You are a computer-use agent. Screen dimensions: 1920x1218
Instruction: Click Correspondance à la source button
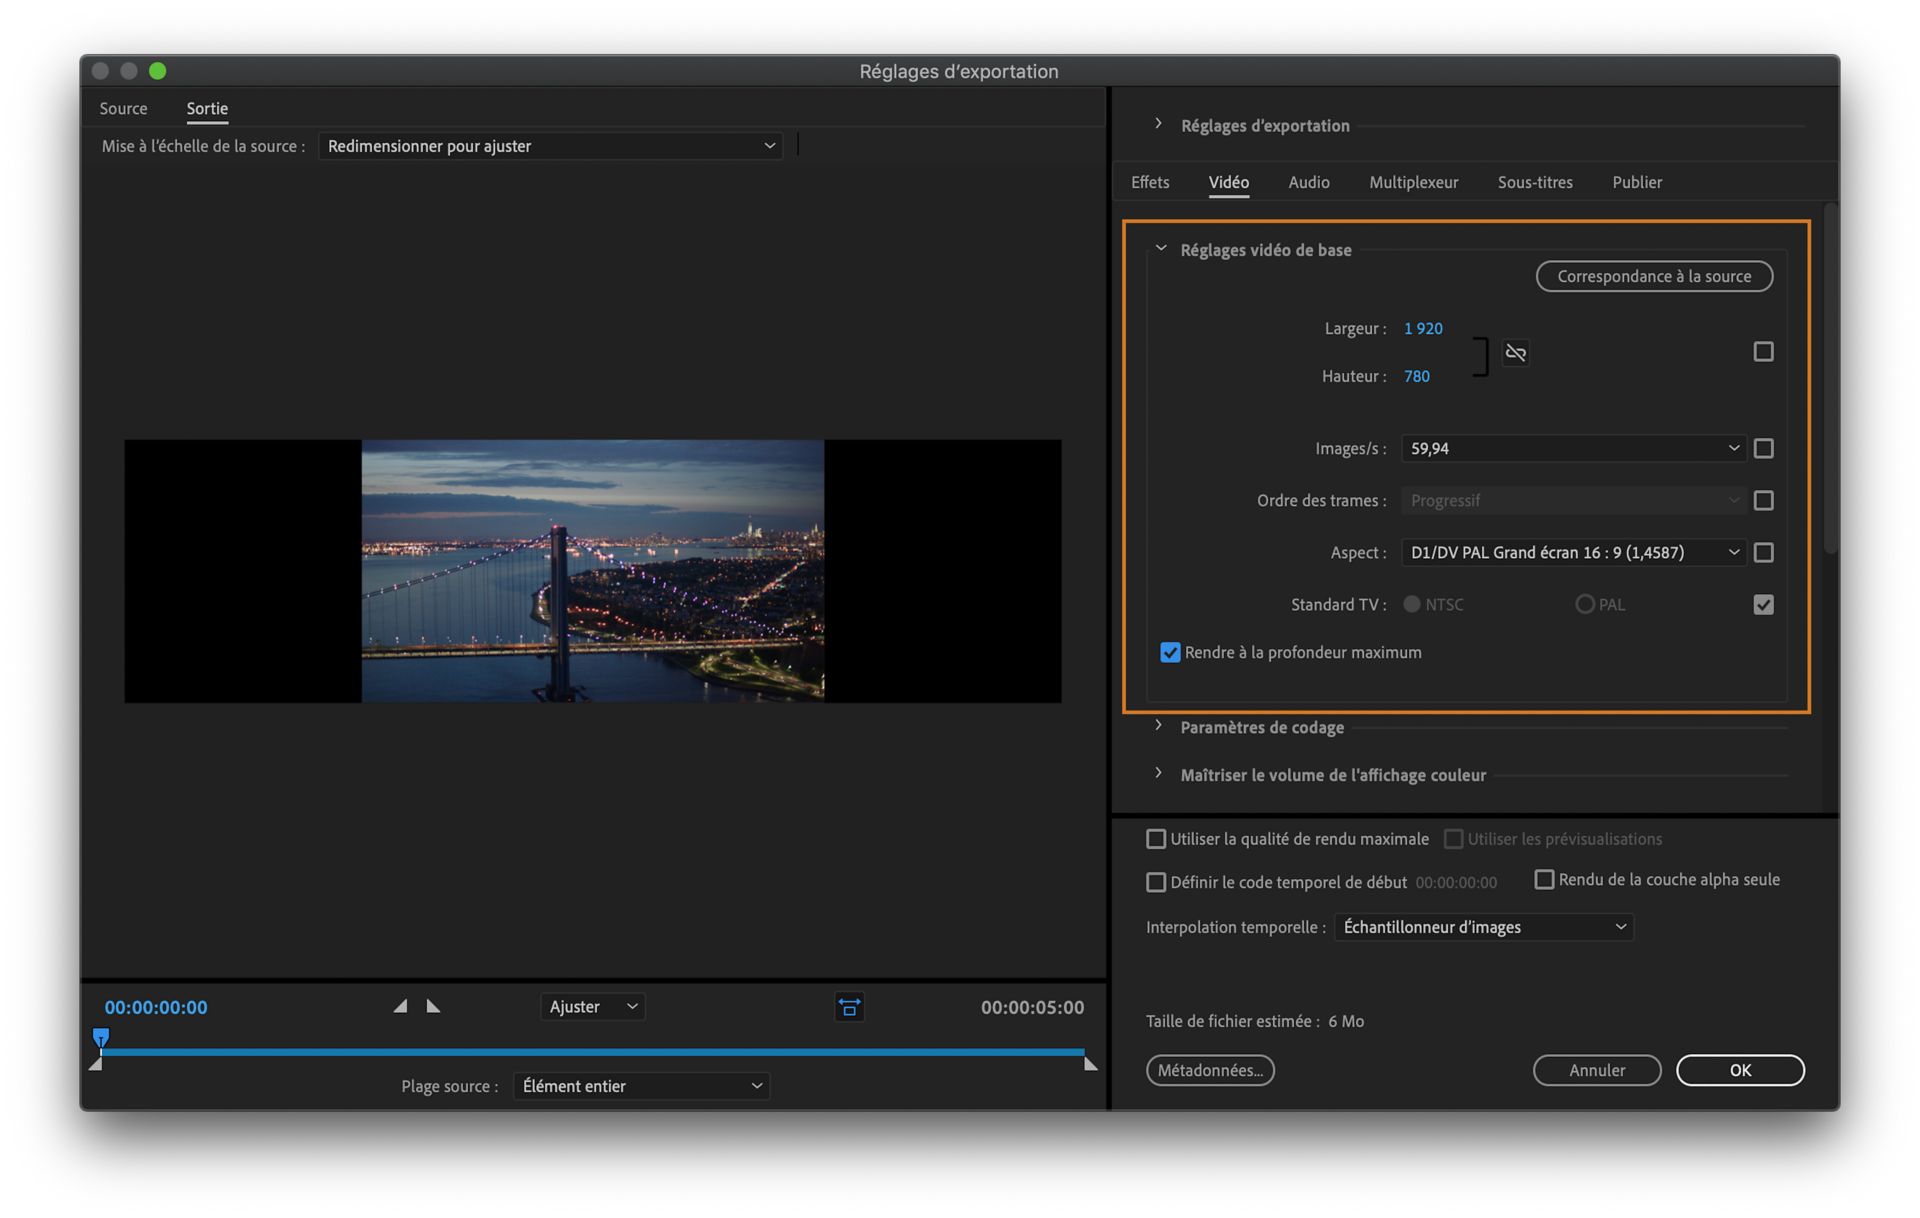(1654, 276)
